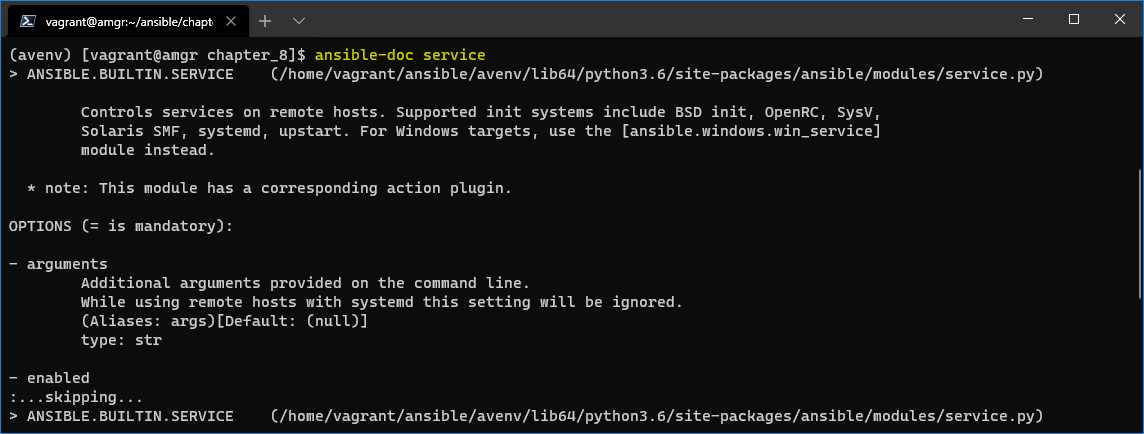The image size is (1144, 434).
Task: Open a new tab with the plus icon
Action: point(265,21)
